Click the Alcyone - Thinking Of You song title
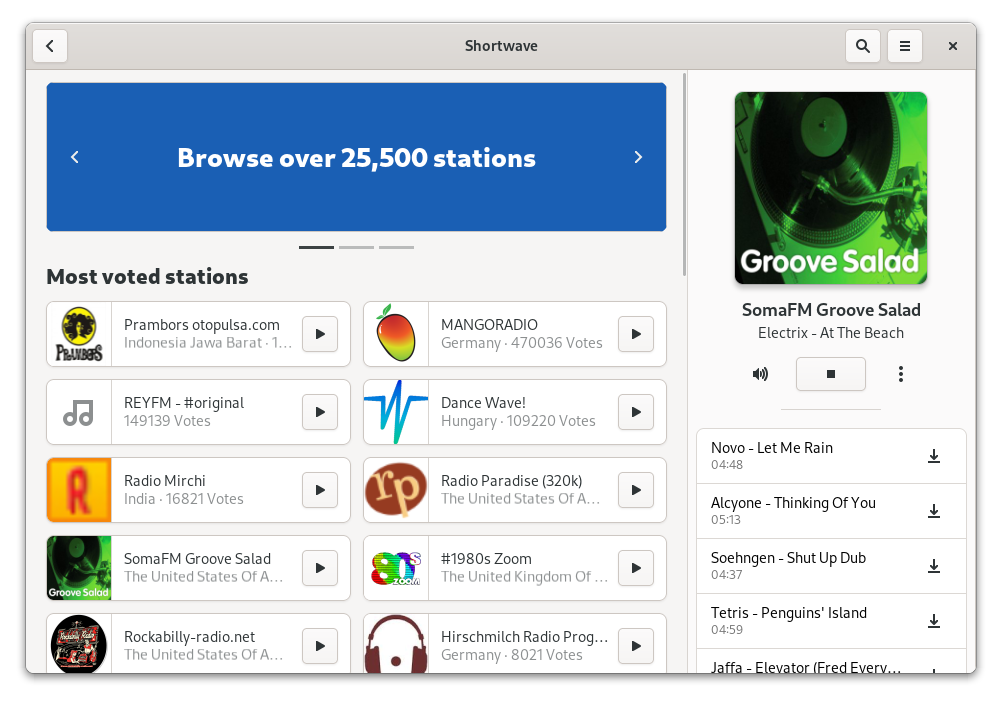This screenshot has height=702, width=1002. [793, 503]
